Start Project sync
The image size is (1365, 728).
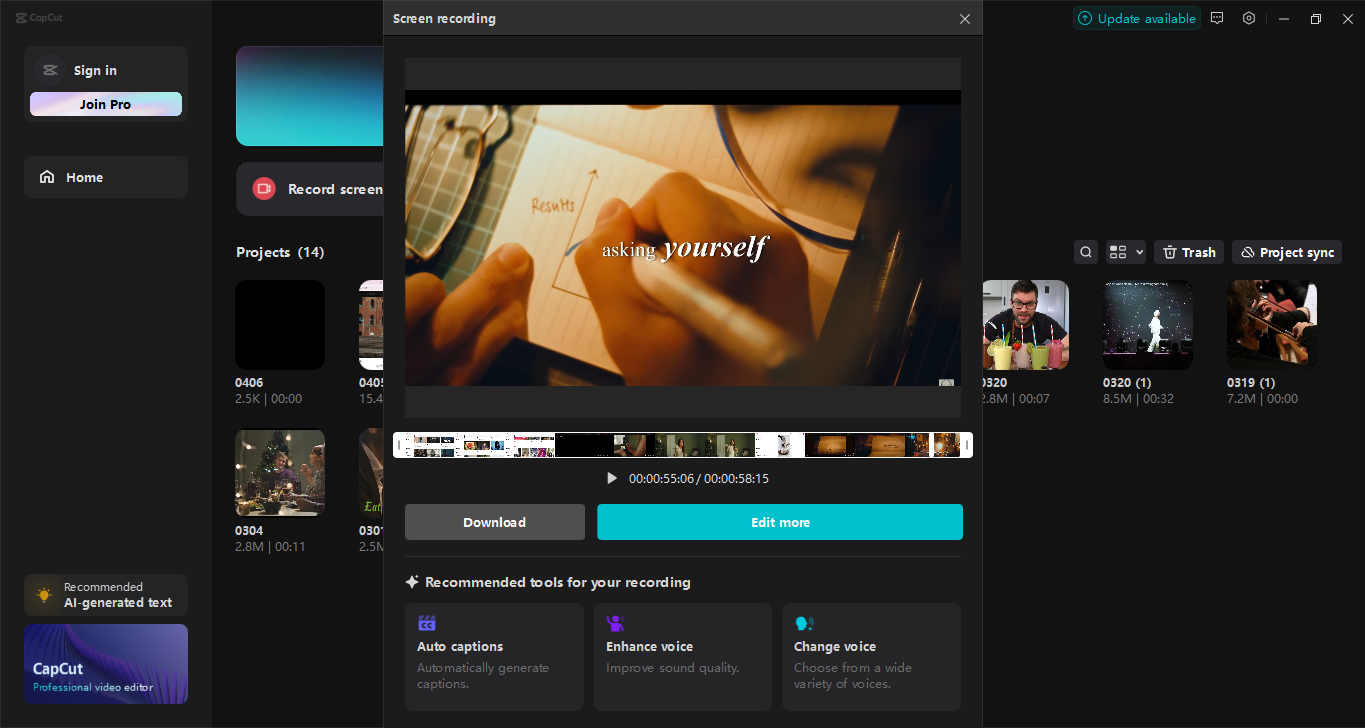pyautogui.click(x=1286, y=251)
